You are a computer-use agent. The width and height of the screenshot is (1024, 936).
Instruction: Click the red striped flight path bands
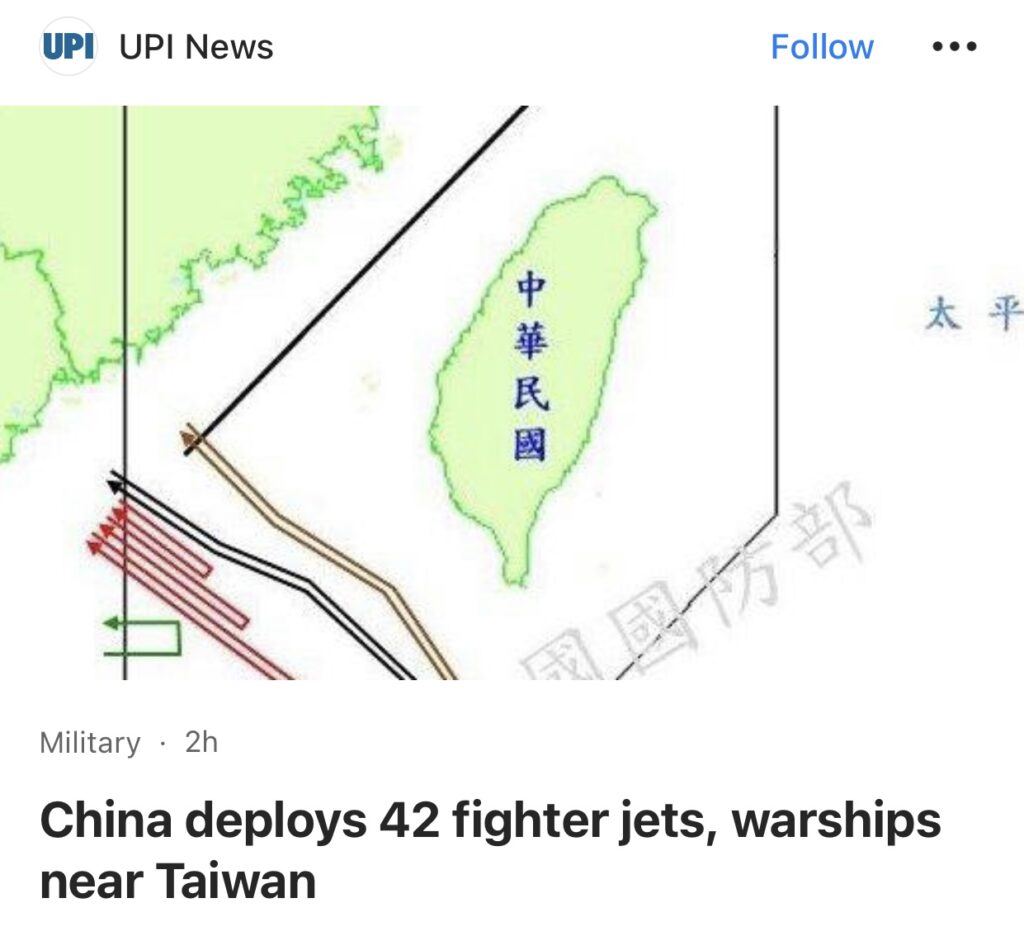(189, 588)
